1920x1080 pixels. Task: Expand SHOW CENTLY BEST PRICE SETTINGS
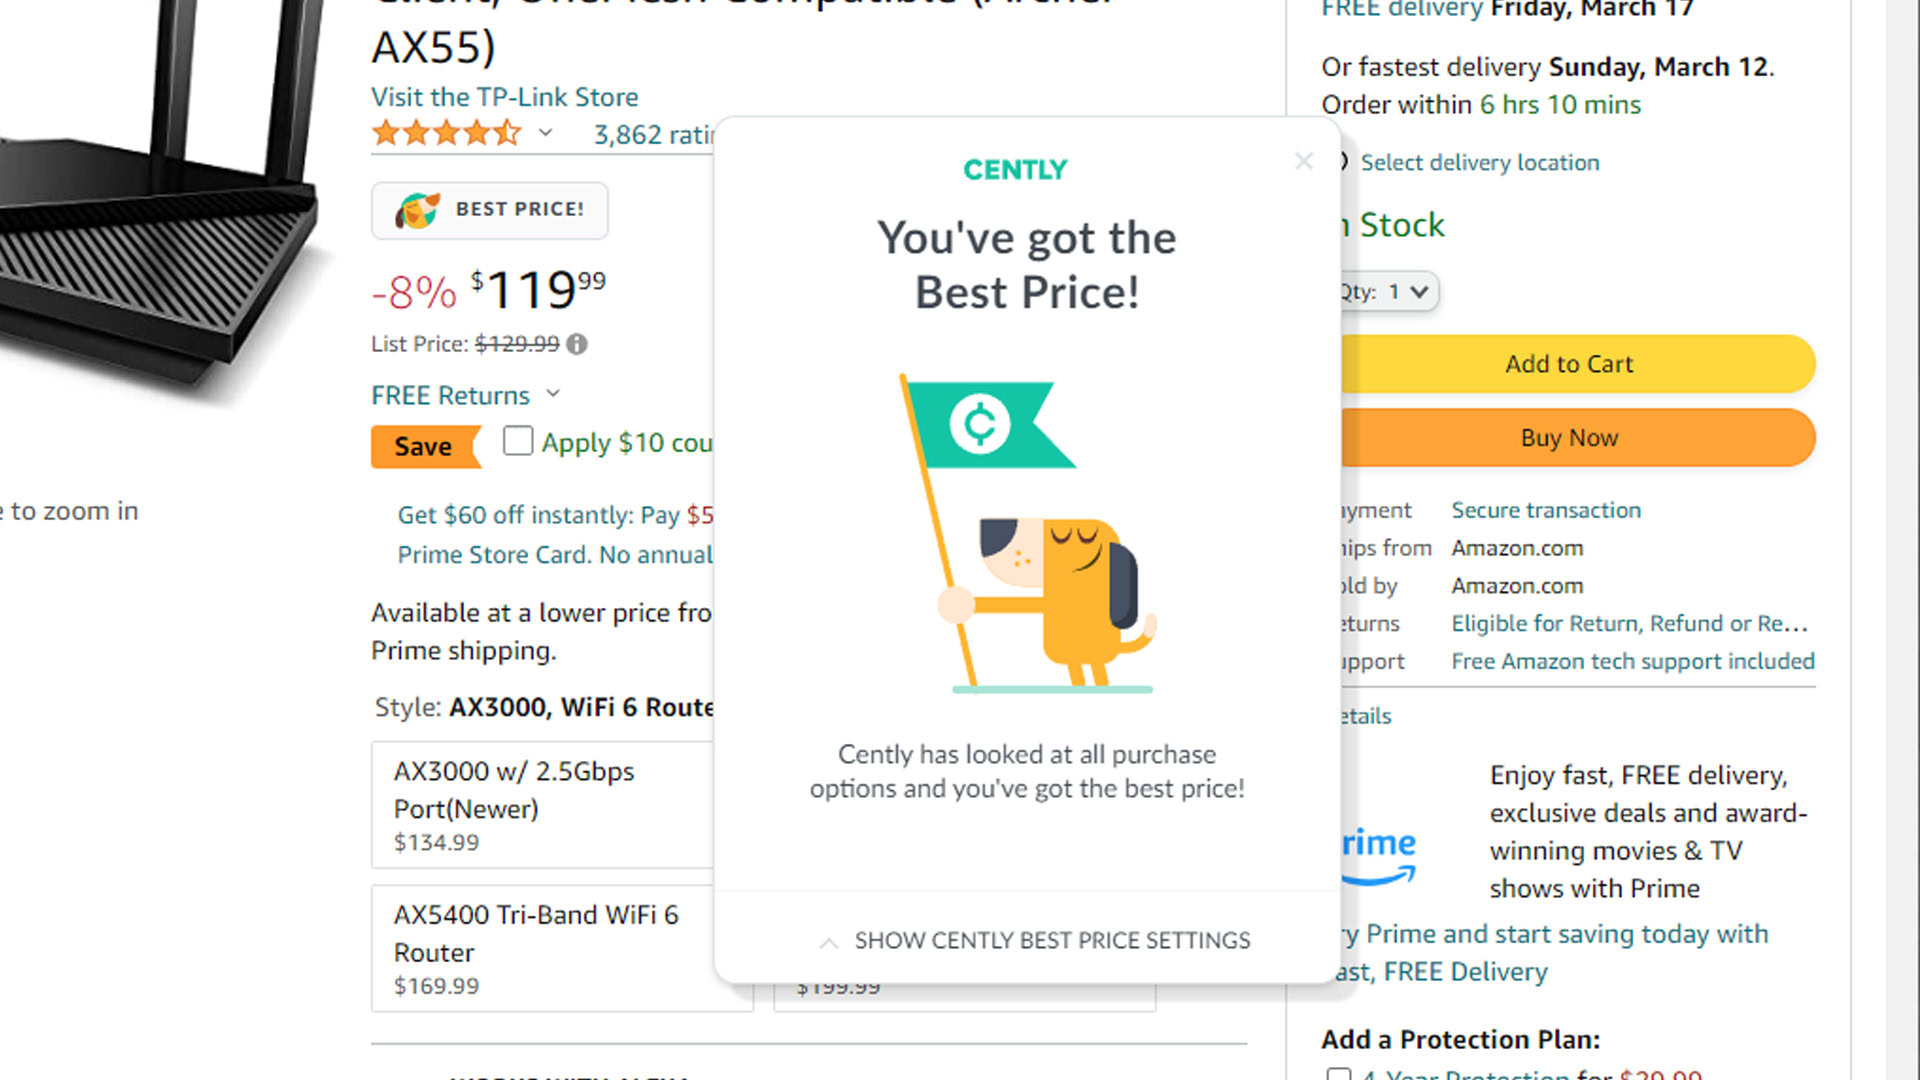coord(1027,940)
